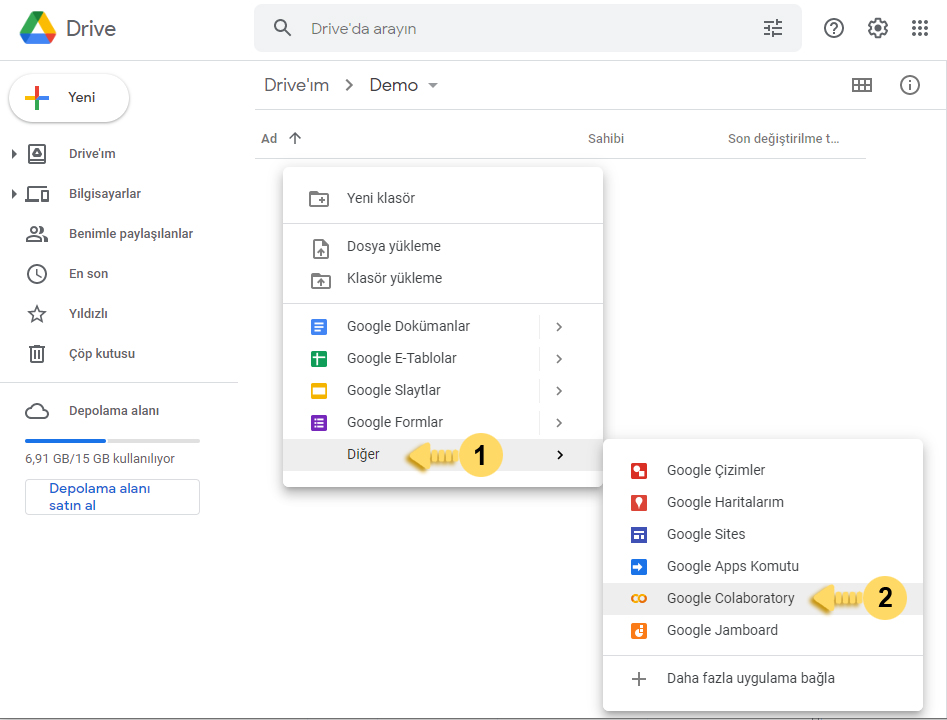Viewport: 947px width, 720px height.
Task: Expand Google E-Tablolar submenu arrow
Action: 559,359
